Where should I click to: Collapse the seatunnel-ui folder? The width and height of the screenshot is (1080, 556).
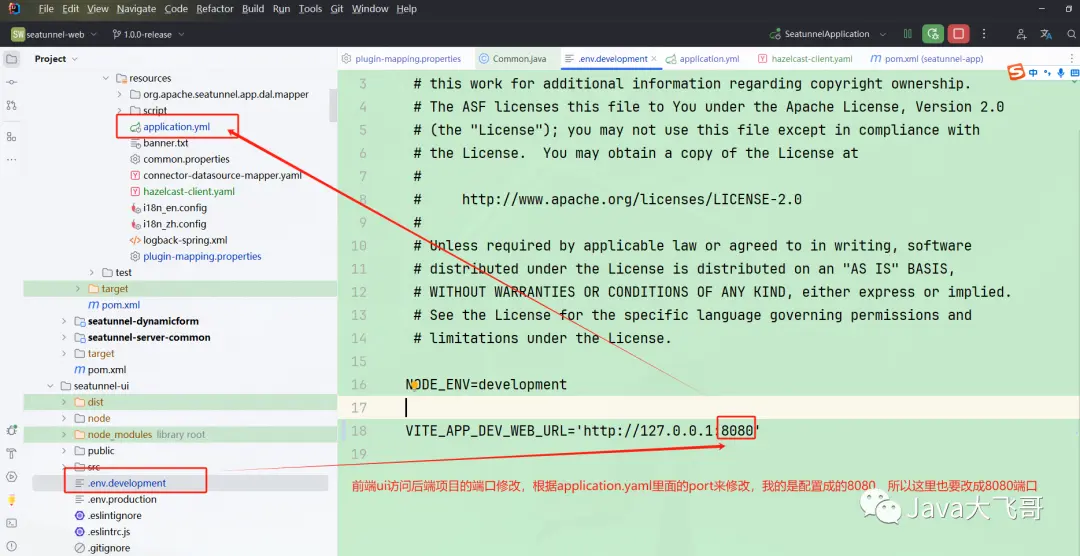pos(51,386)
